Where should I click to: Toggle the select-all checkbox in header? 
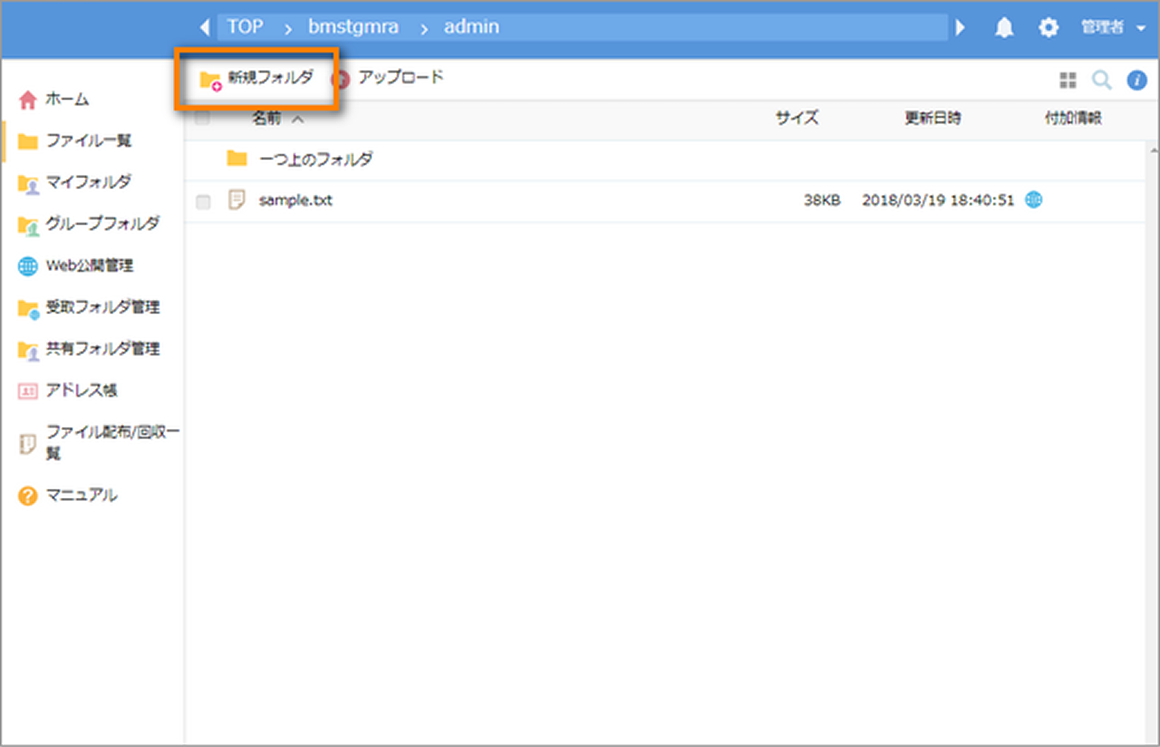pyautogui.click(x=204, y=119)
